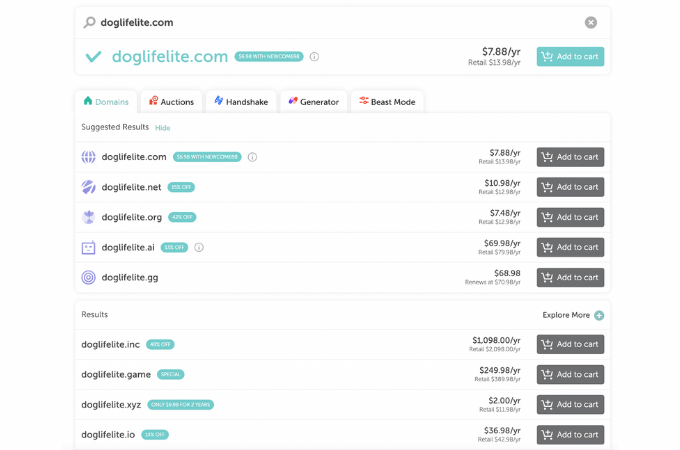Click the doglifelite.xyz domain name
This screenshot has width=680, height=450.
(x=111, y=405)
